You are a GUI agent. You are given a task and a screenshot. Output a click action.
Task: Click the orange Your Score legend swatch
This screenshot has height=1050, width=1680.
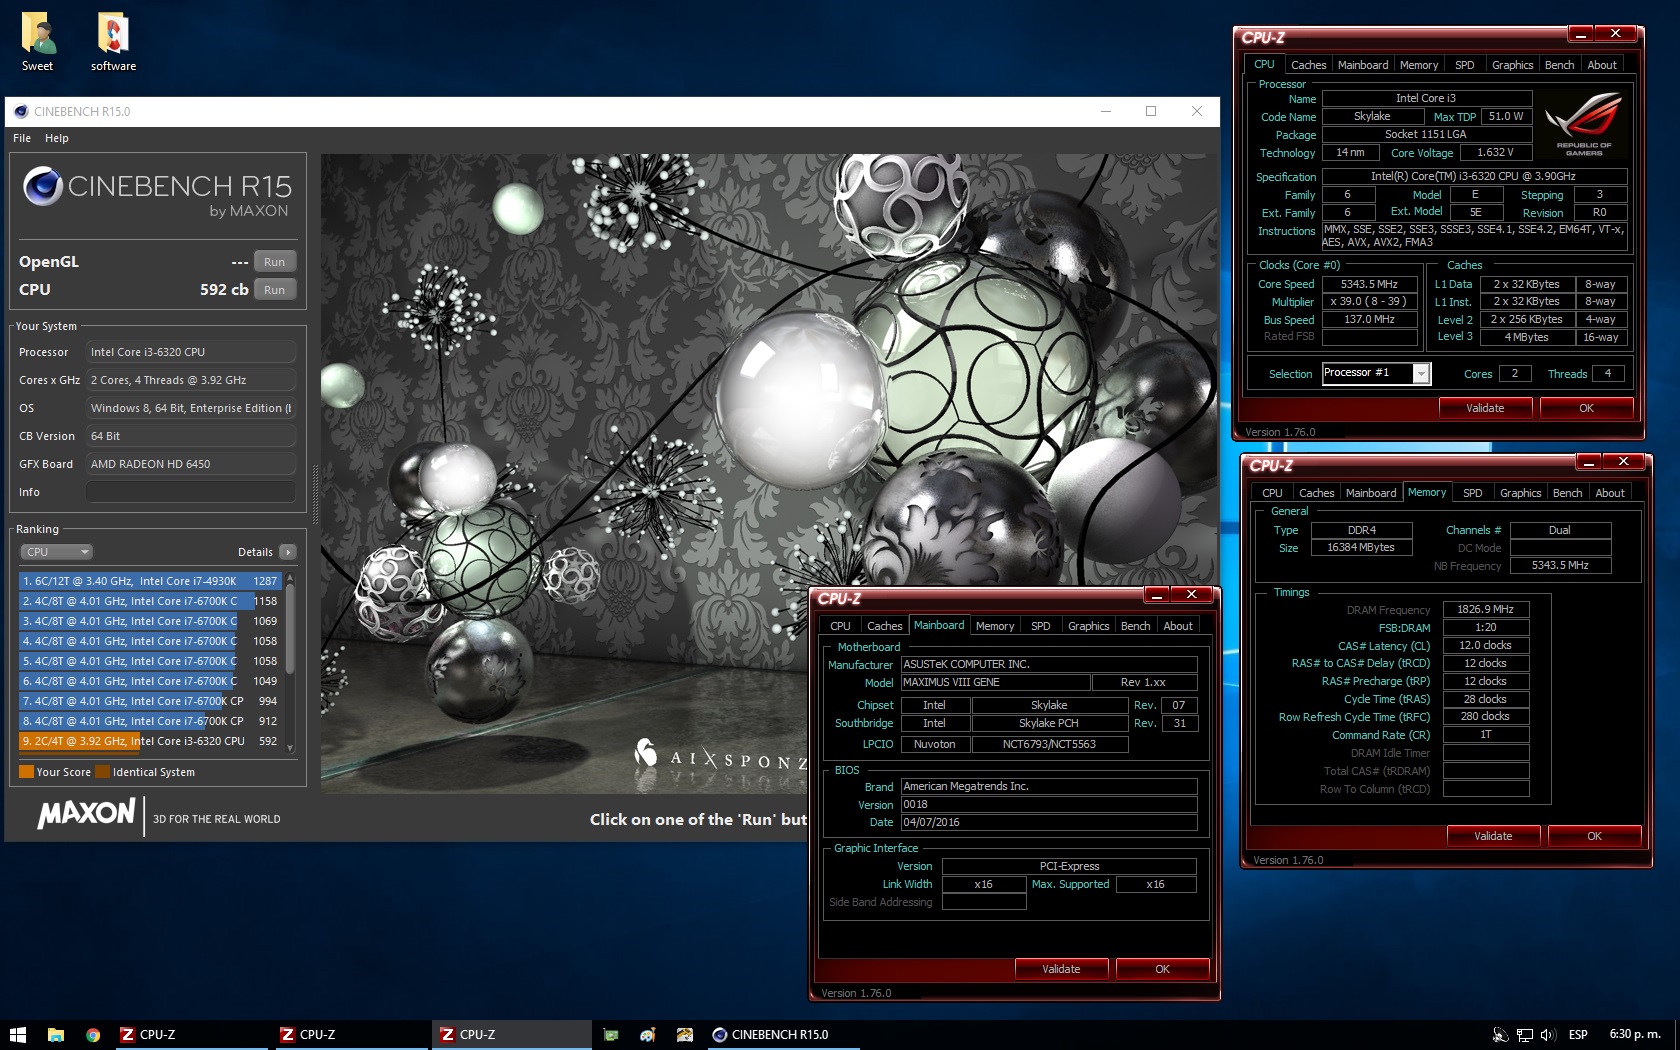tap(26, 772)
